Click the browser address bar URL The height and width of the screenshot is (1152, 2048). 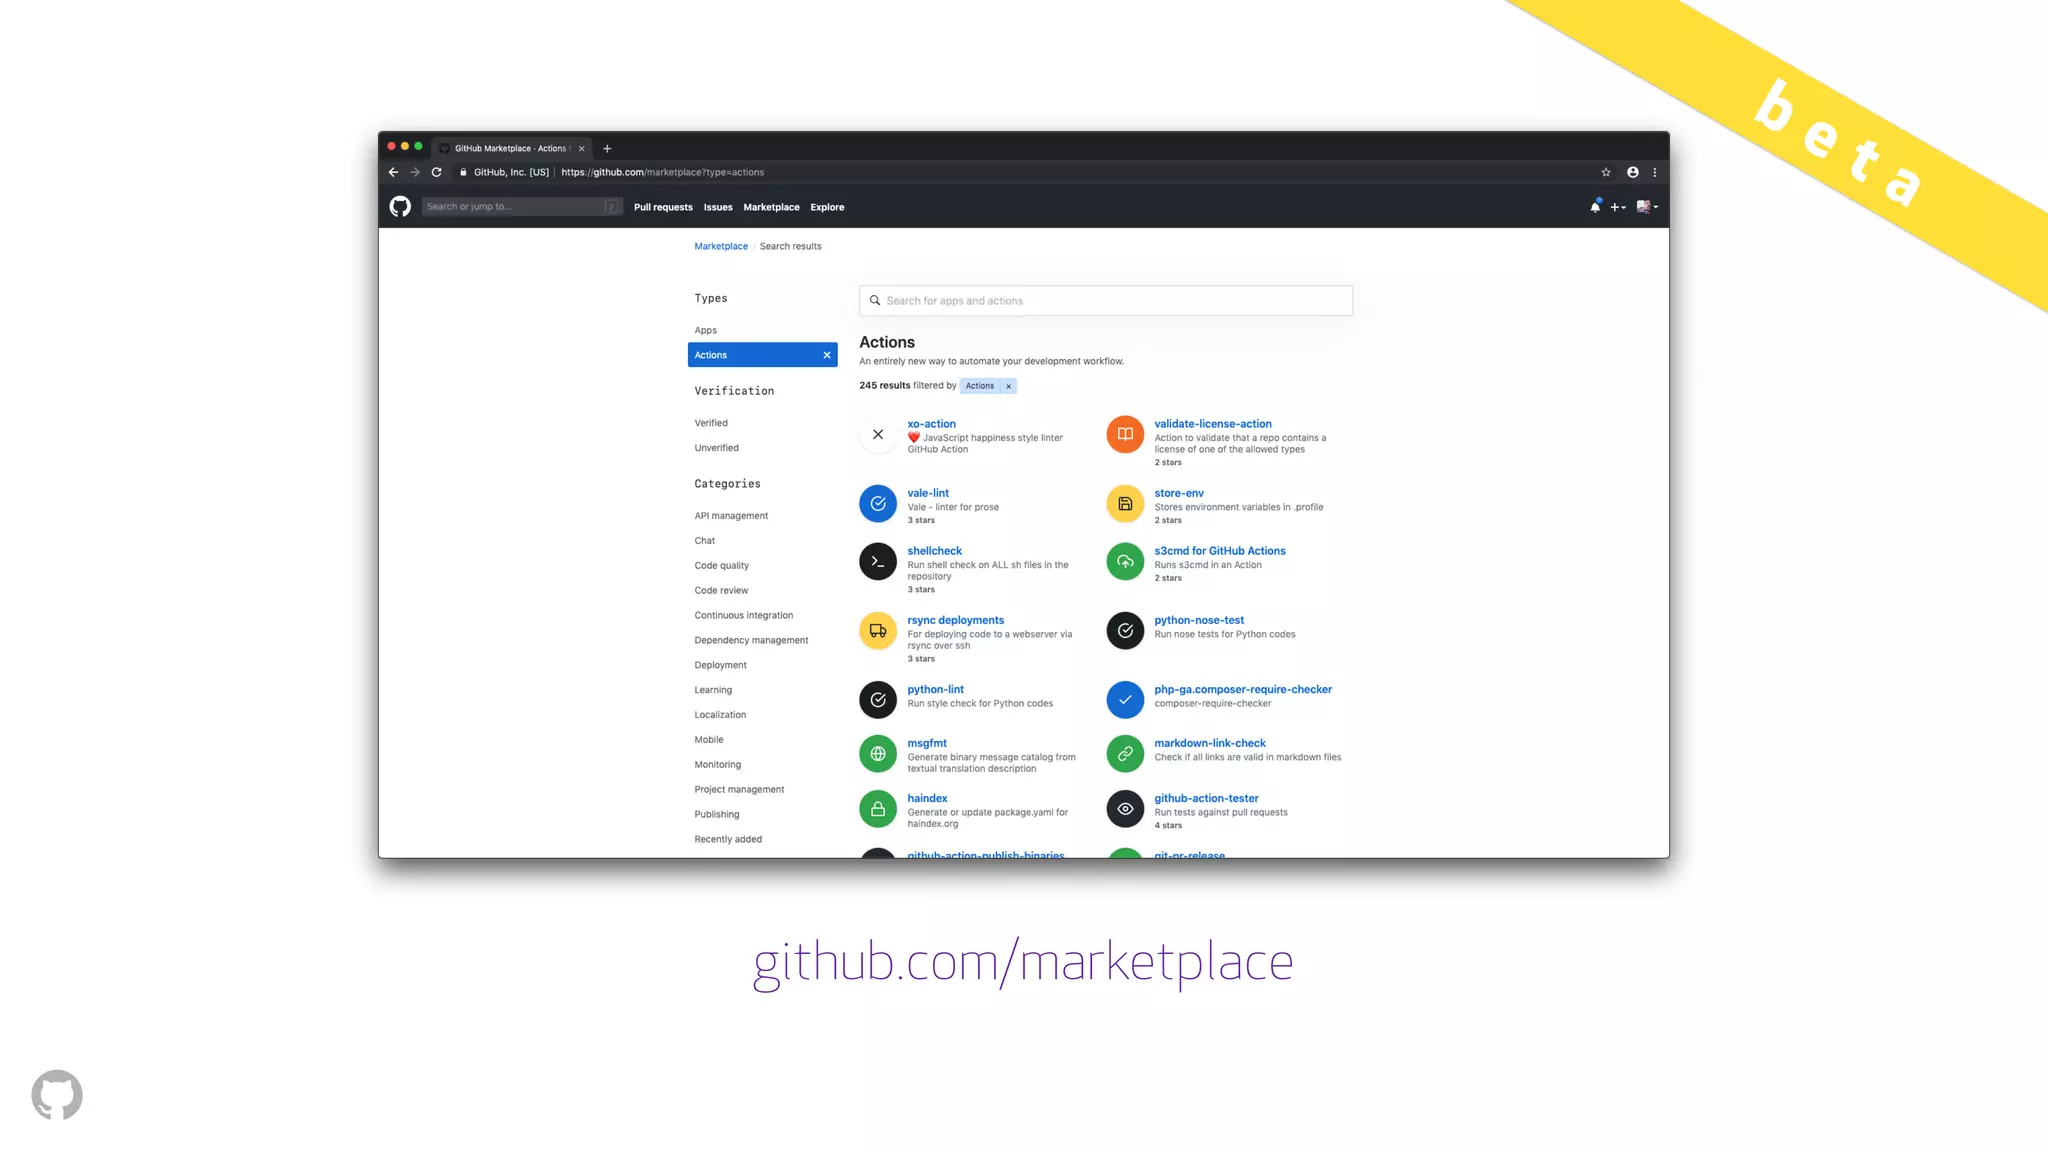tap(662, 172)
